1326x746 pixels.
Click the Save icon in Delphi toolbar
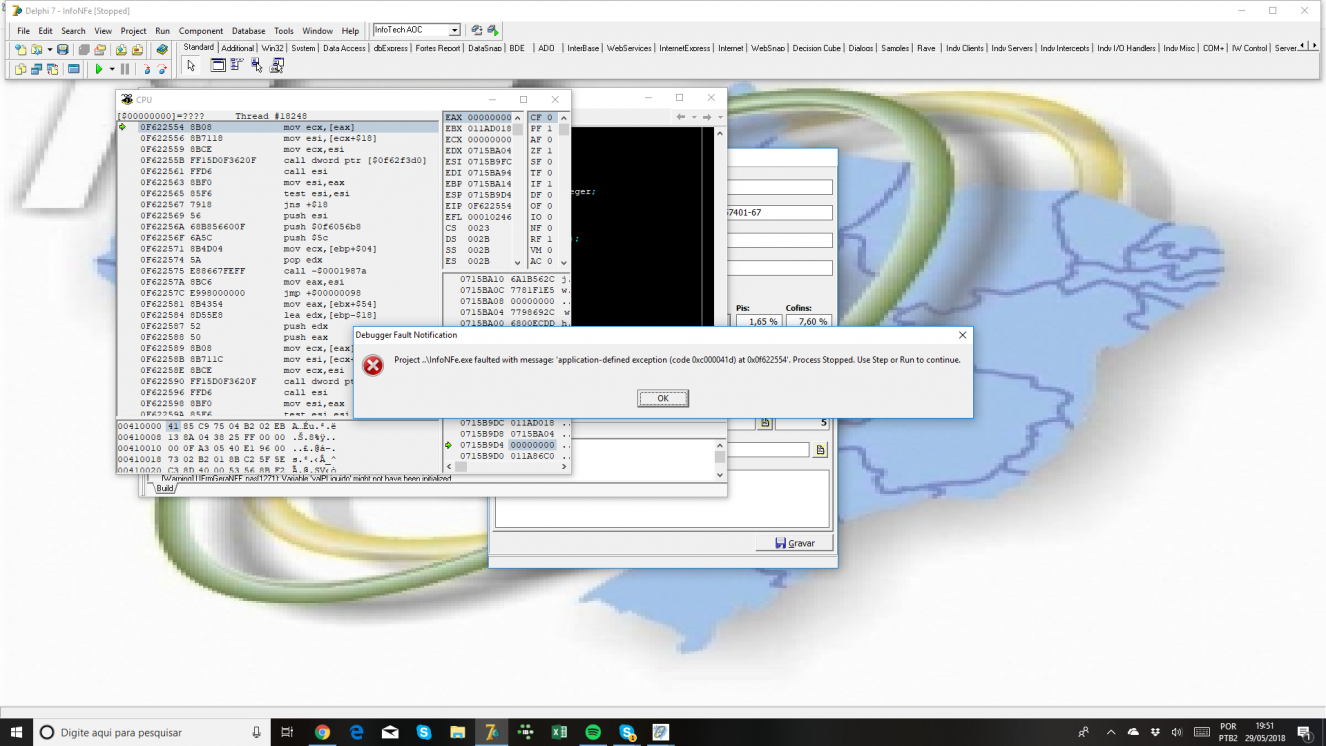click(x=62, y=49)
